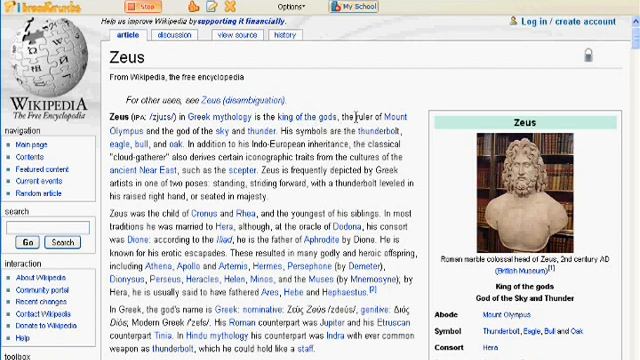The height and width of the screenshot is (360, 640).
Task: Follow the Rhea link
Action: [x=245, y=213]
